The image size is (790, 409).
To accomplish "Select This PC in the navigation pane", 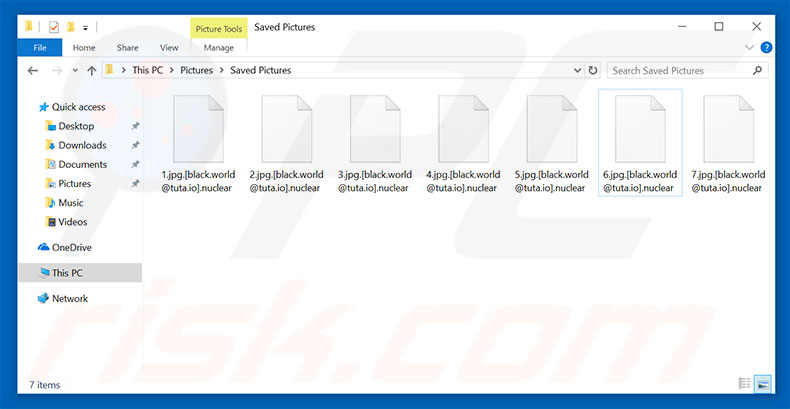I will click(x=80, y=273).
